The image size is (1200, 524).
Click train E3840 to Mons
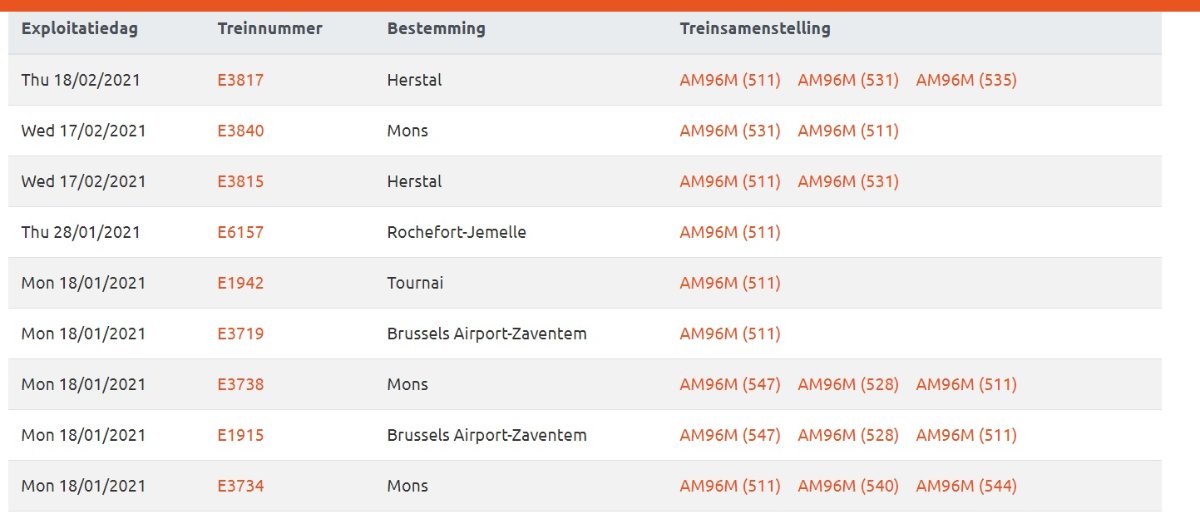[240, 131]
